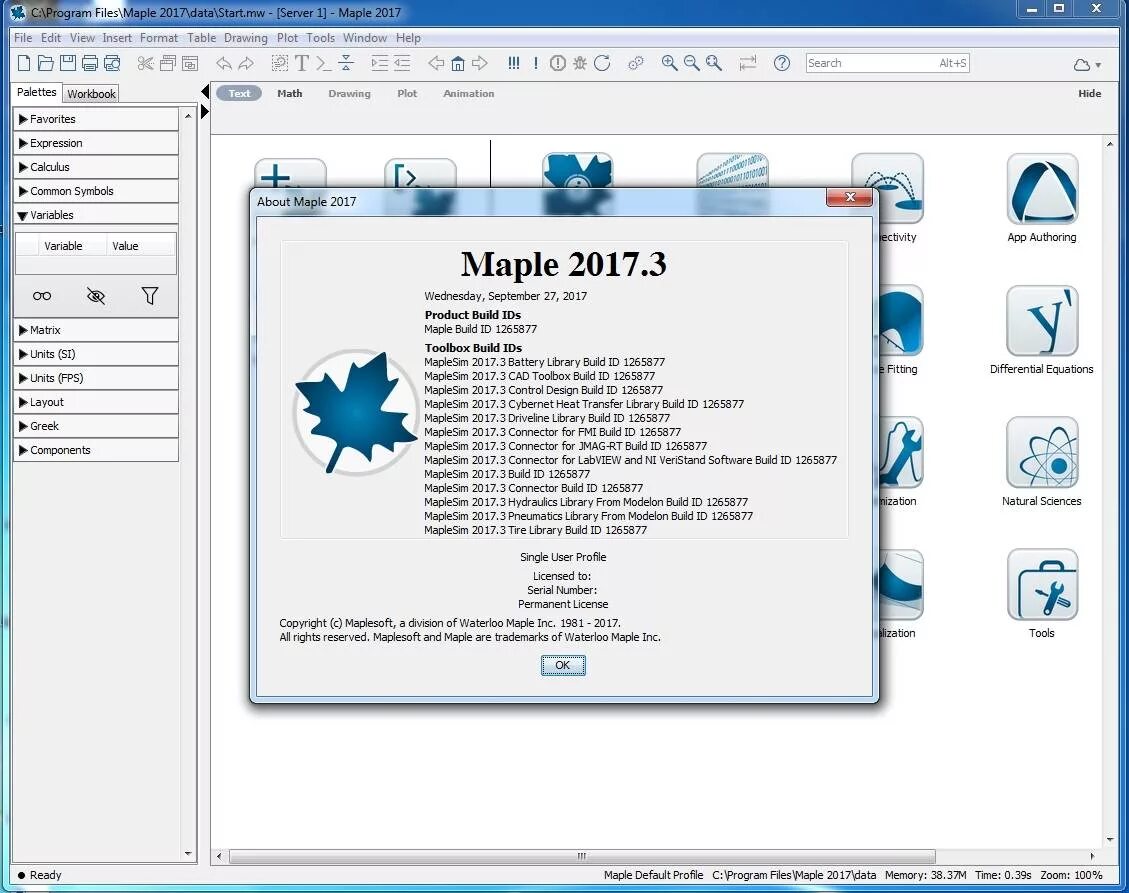The image size is (1129, 893).
Task: Click into the Search field
Action: pos(887,63)
